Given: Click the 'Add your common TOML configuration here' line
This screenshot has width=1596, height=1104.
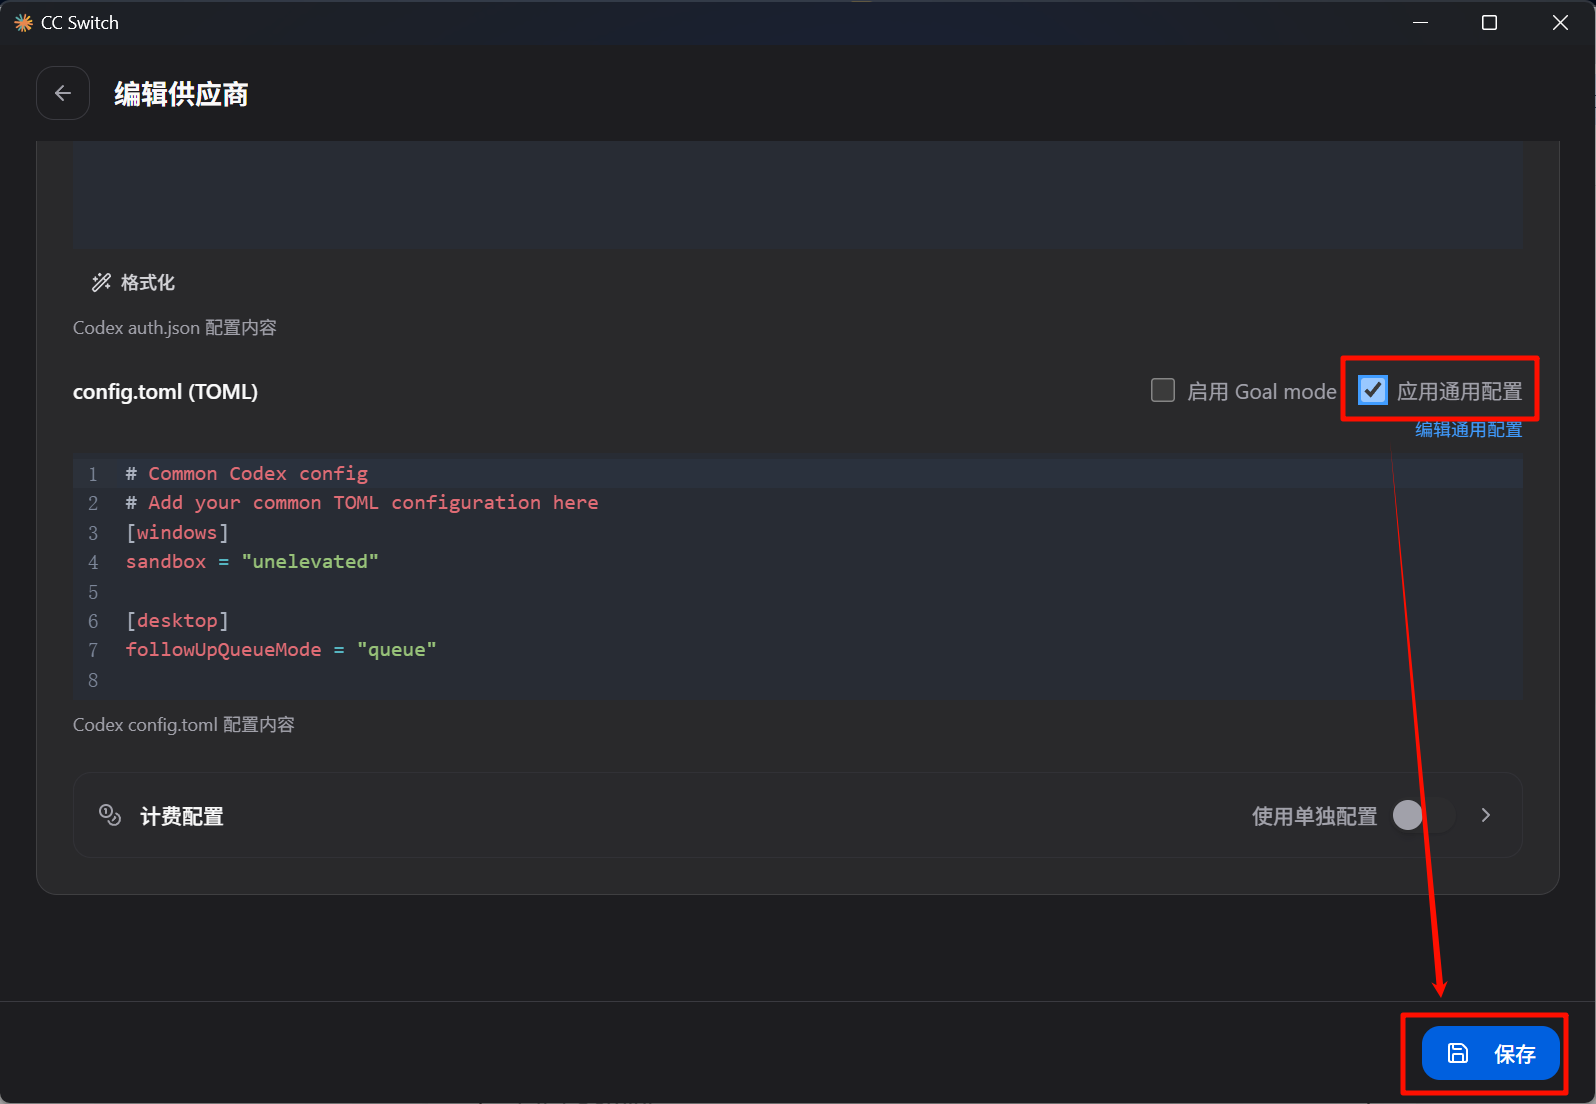Looking at the screenshot, I should (362, 503).
